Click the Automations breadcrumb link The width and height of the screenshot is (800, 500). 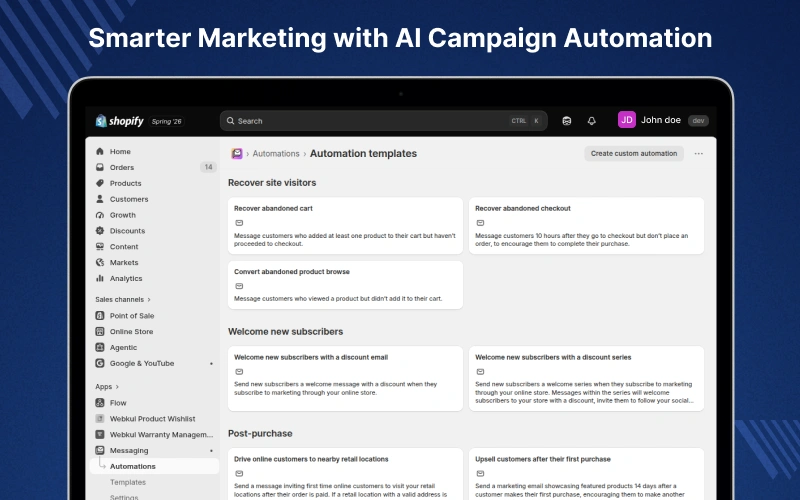276,154
